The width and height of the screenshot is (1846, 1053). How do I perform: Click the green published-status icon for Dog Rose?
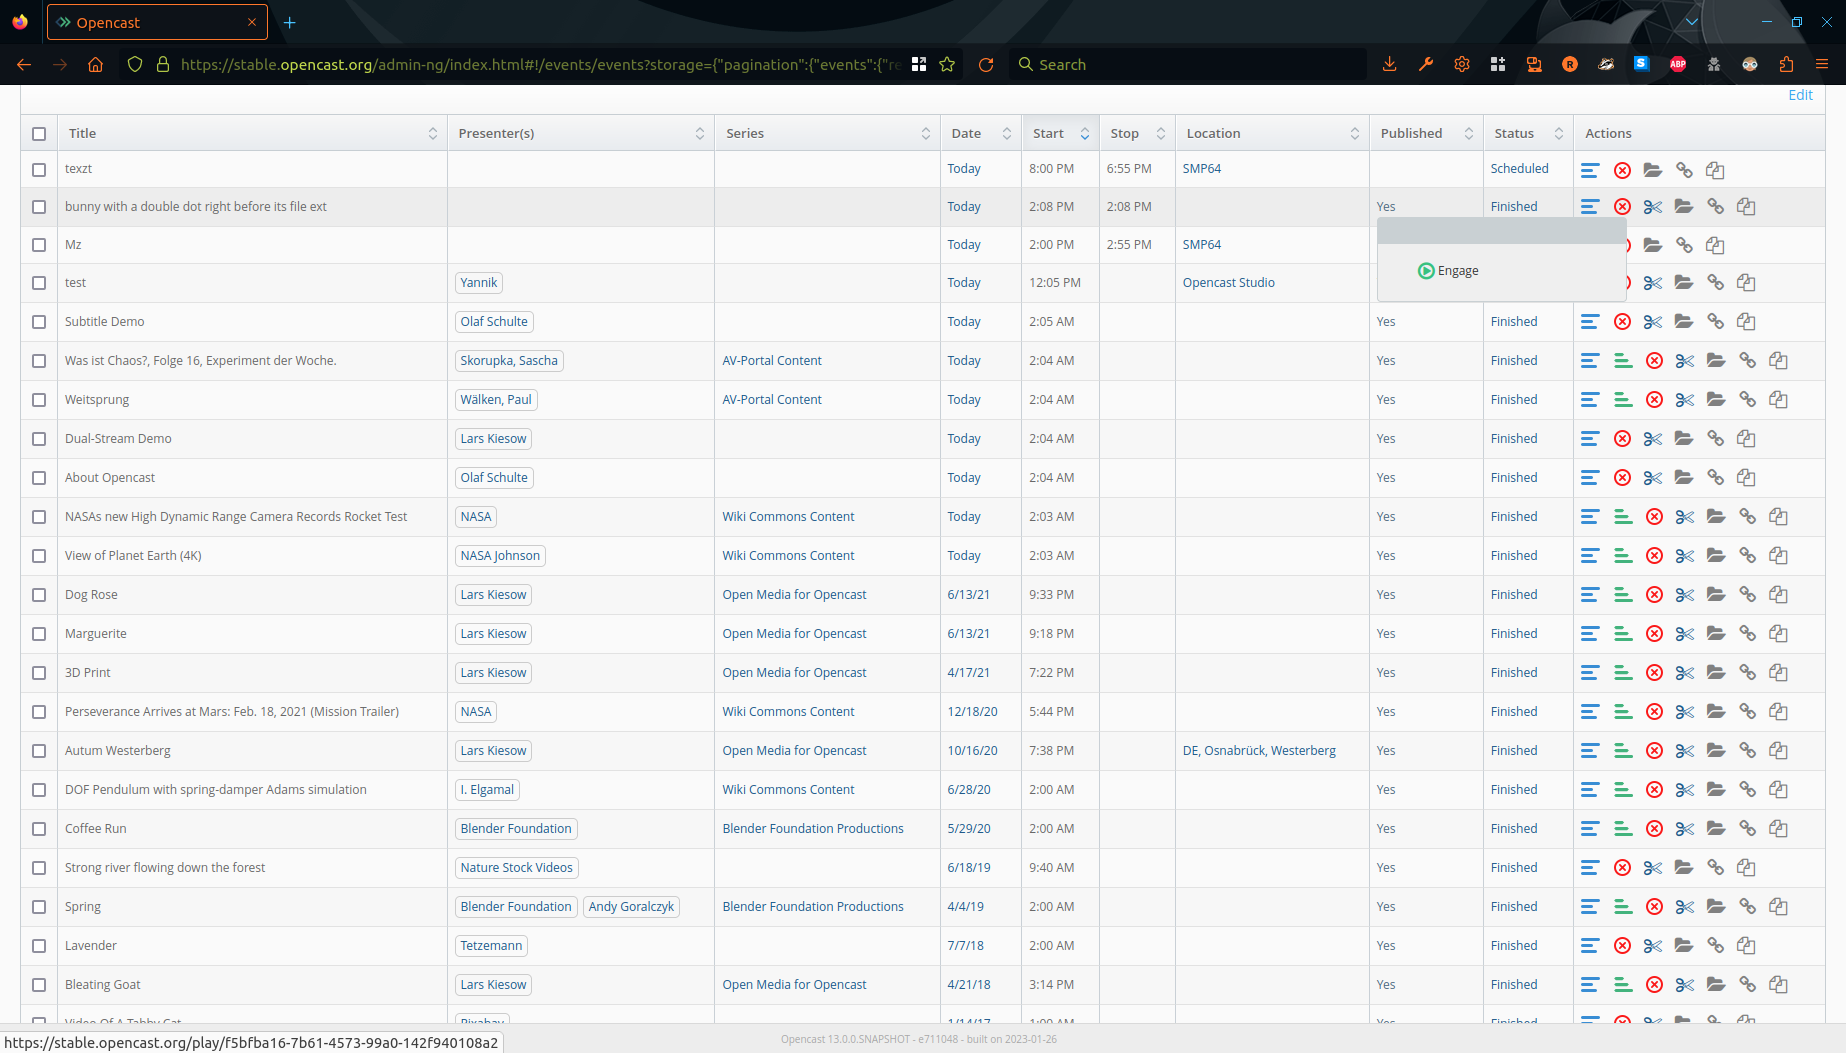[x=1622, y=594]
